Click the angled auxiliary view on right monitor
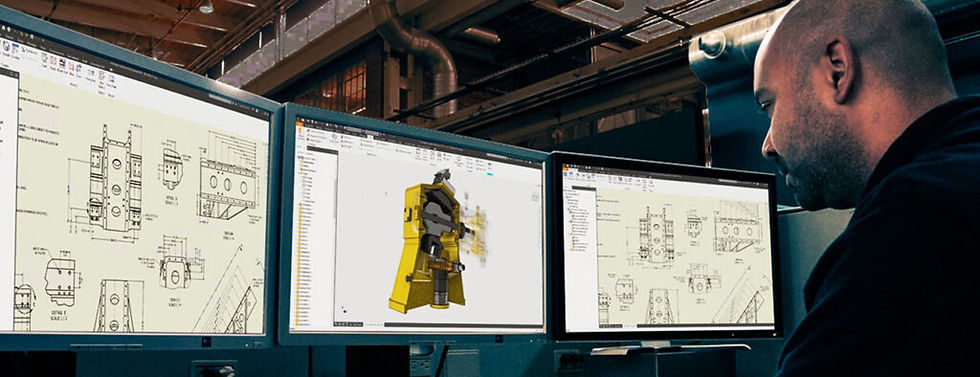The width and height of the screenshot is (980, 377). 742,297
